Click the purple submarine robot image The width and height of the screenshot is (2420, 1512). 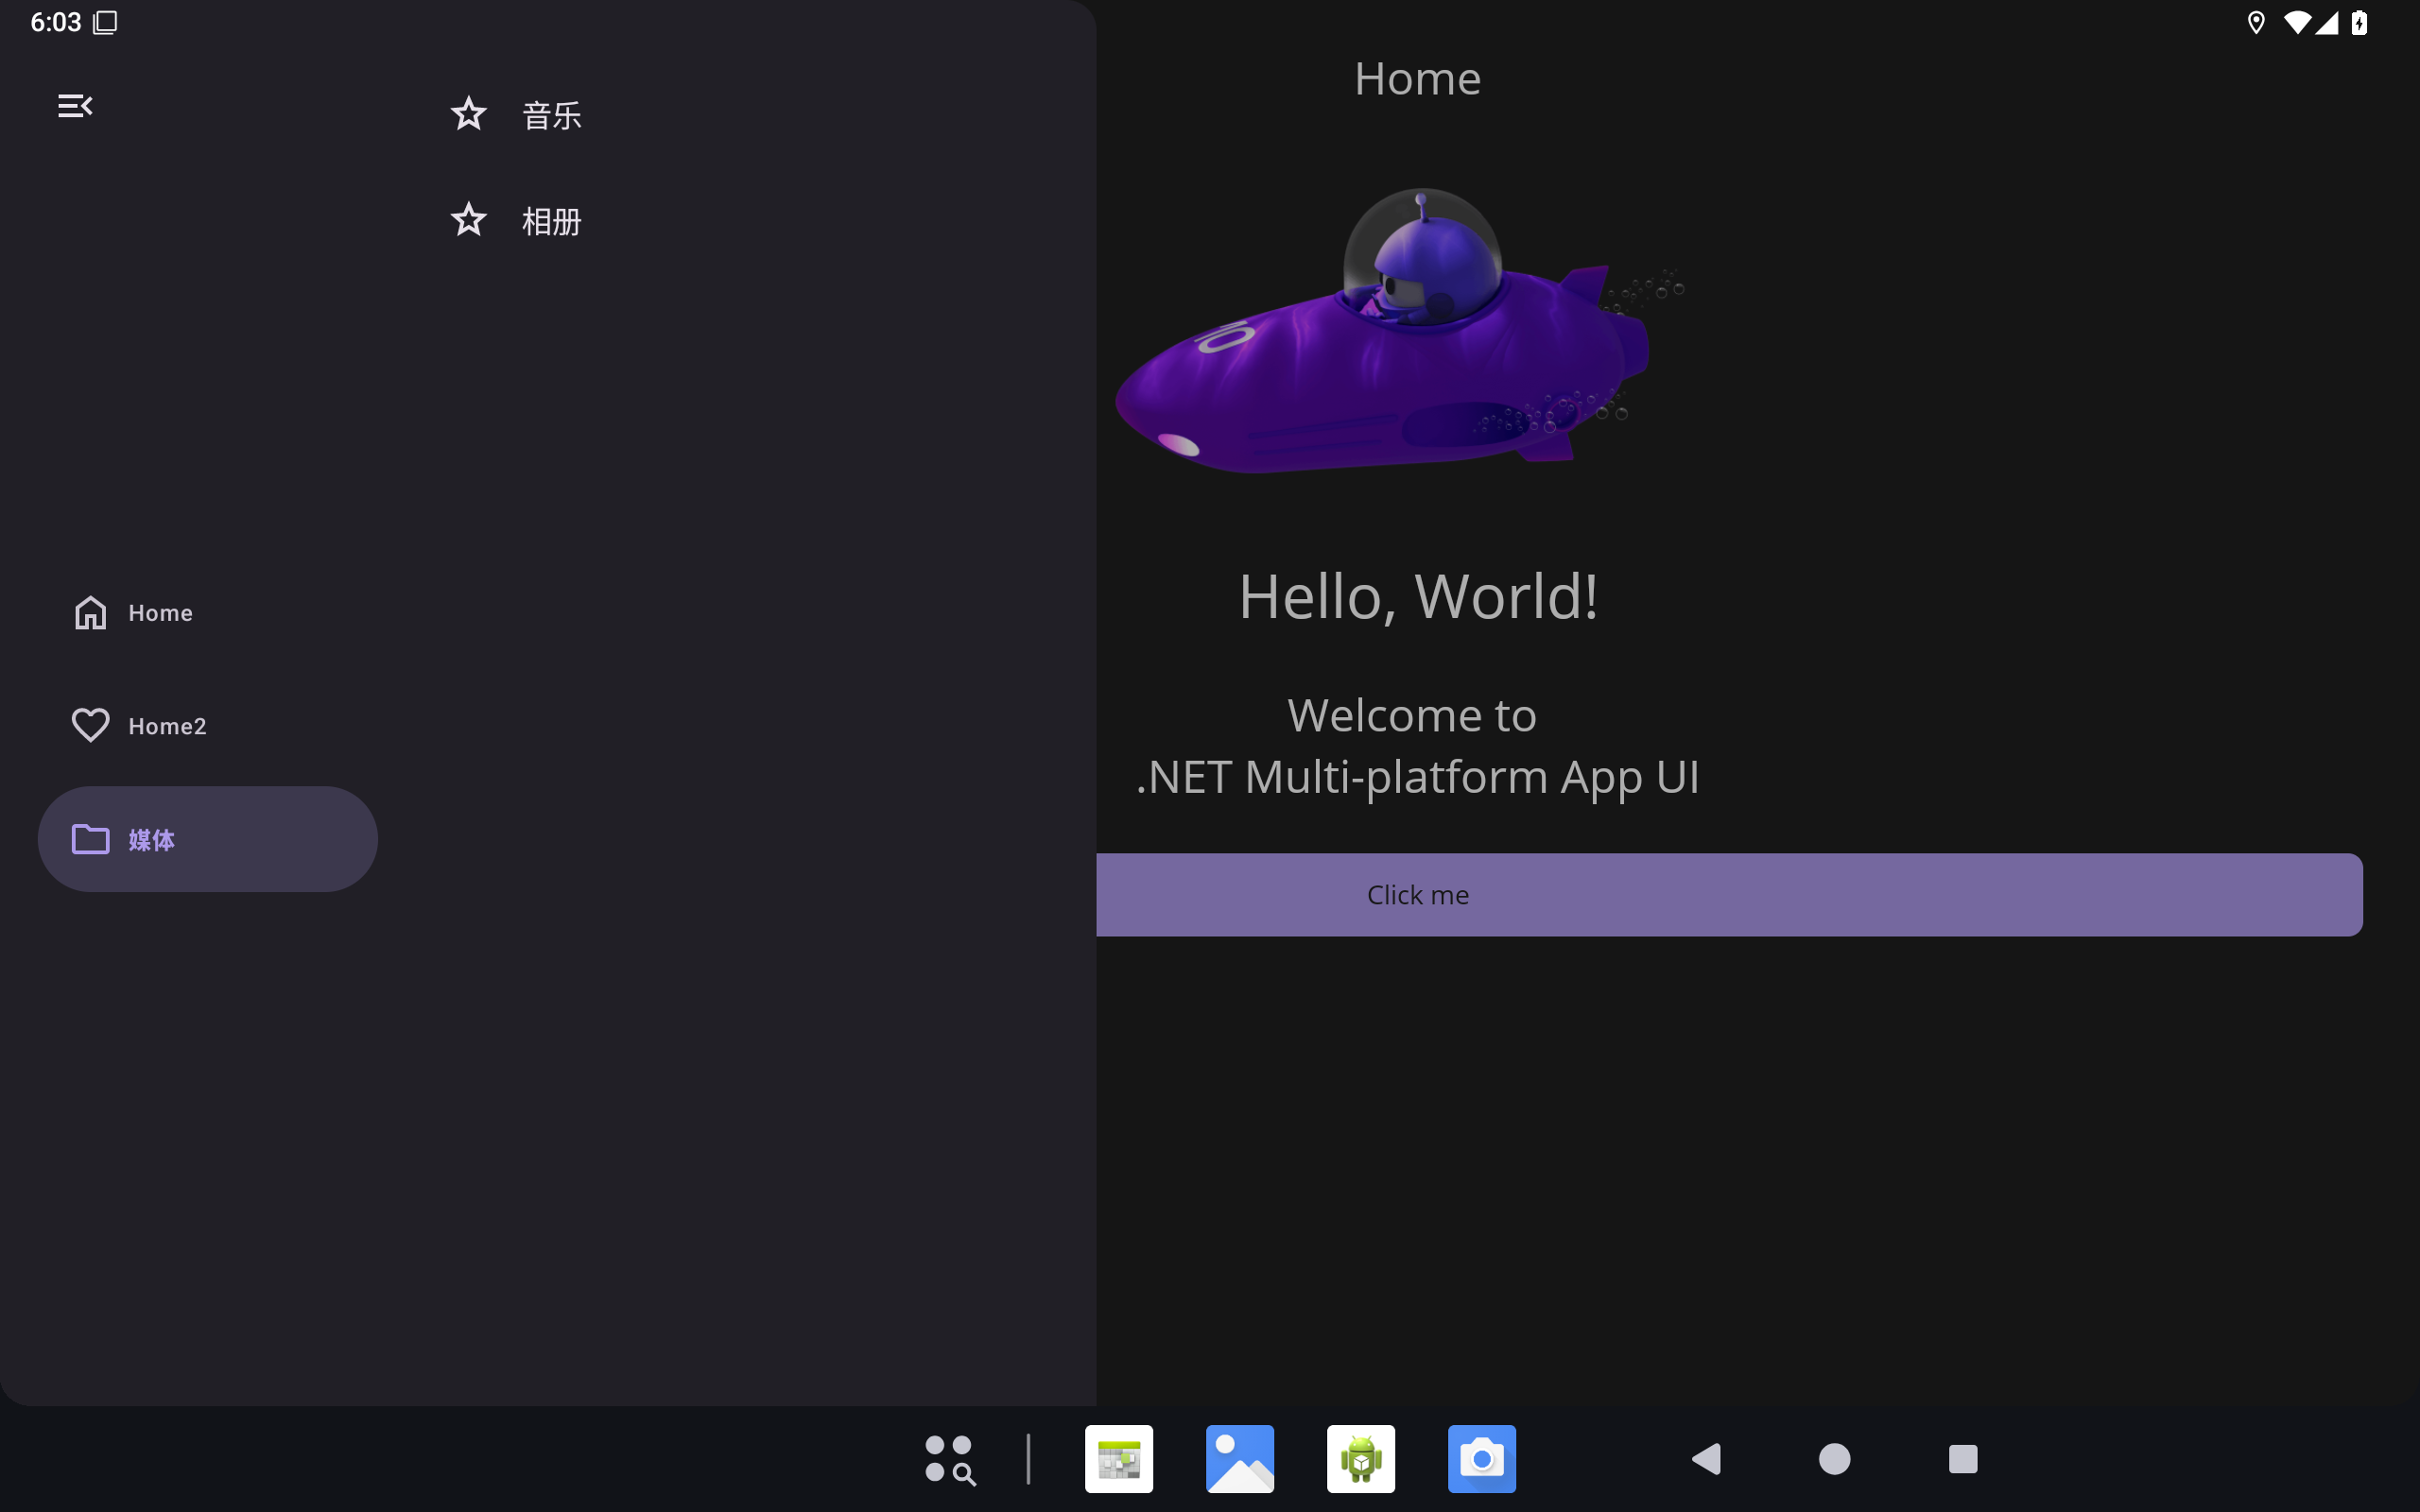[x=1400, y=331]
